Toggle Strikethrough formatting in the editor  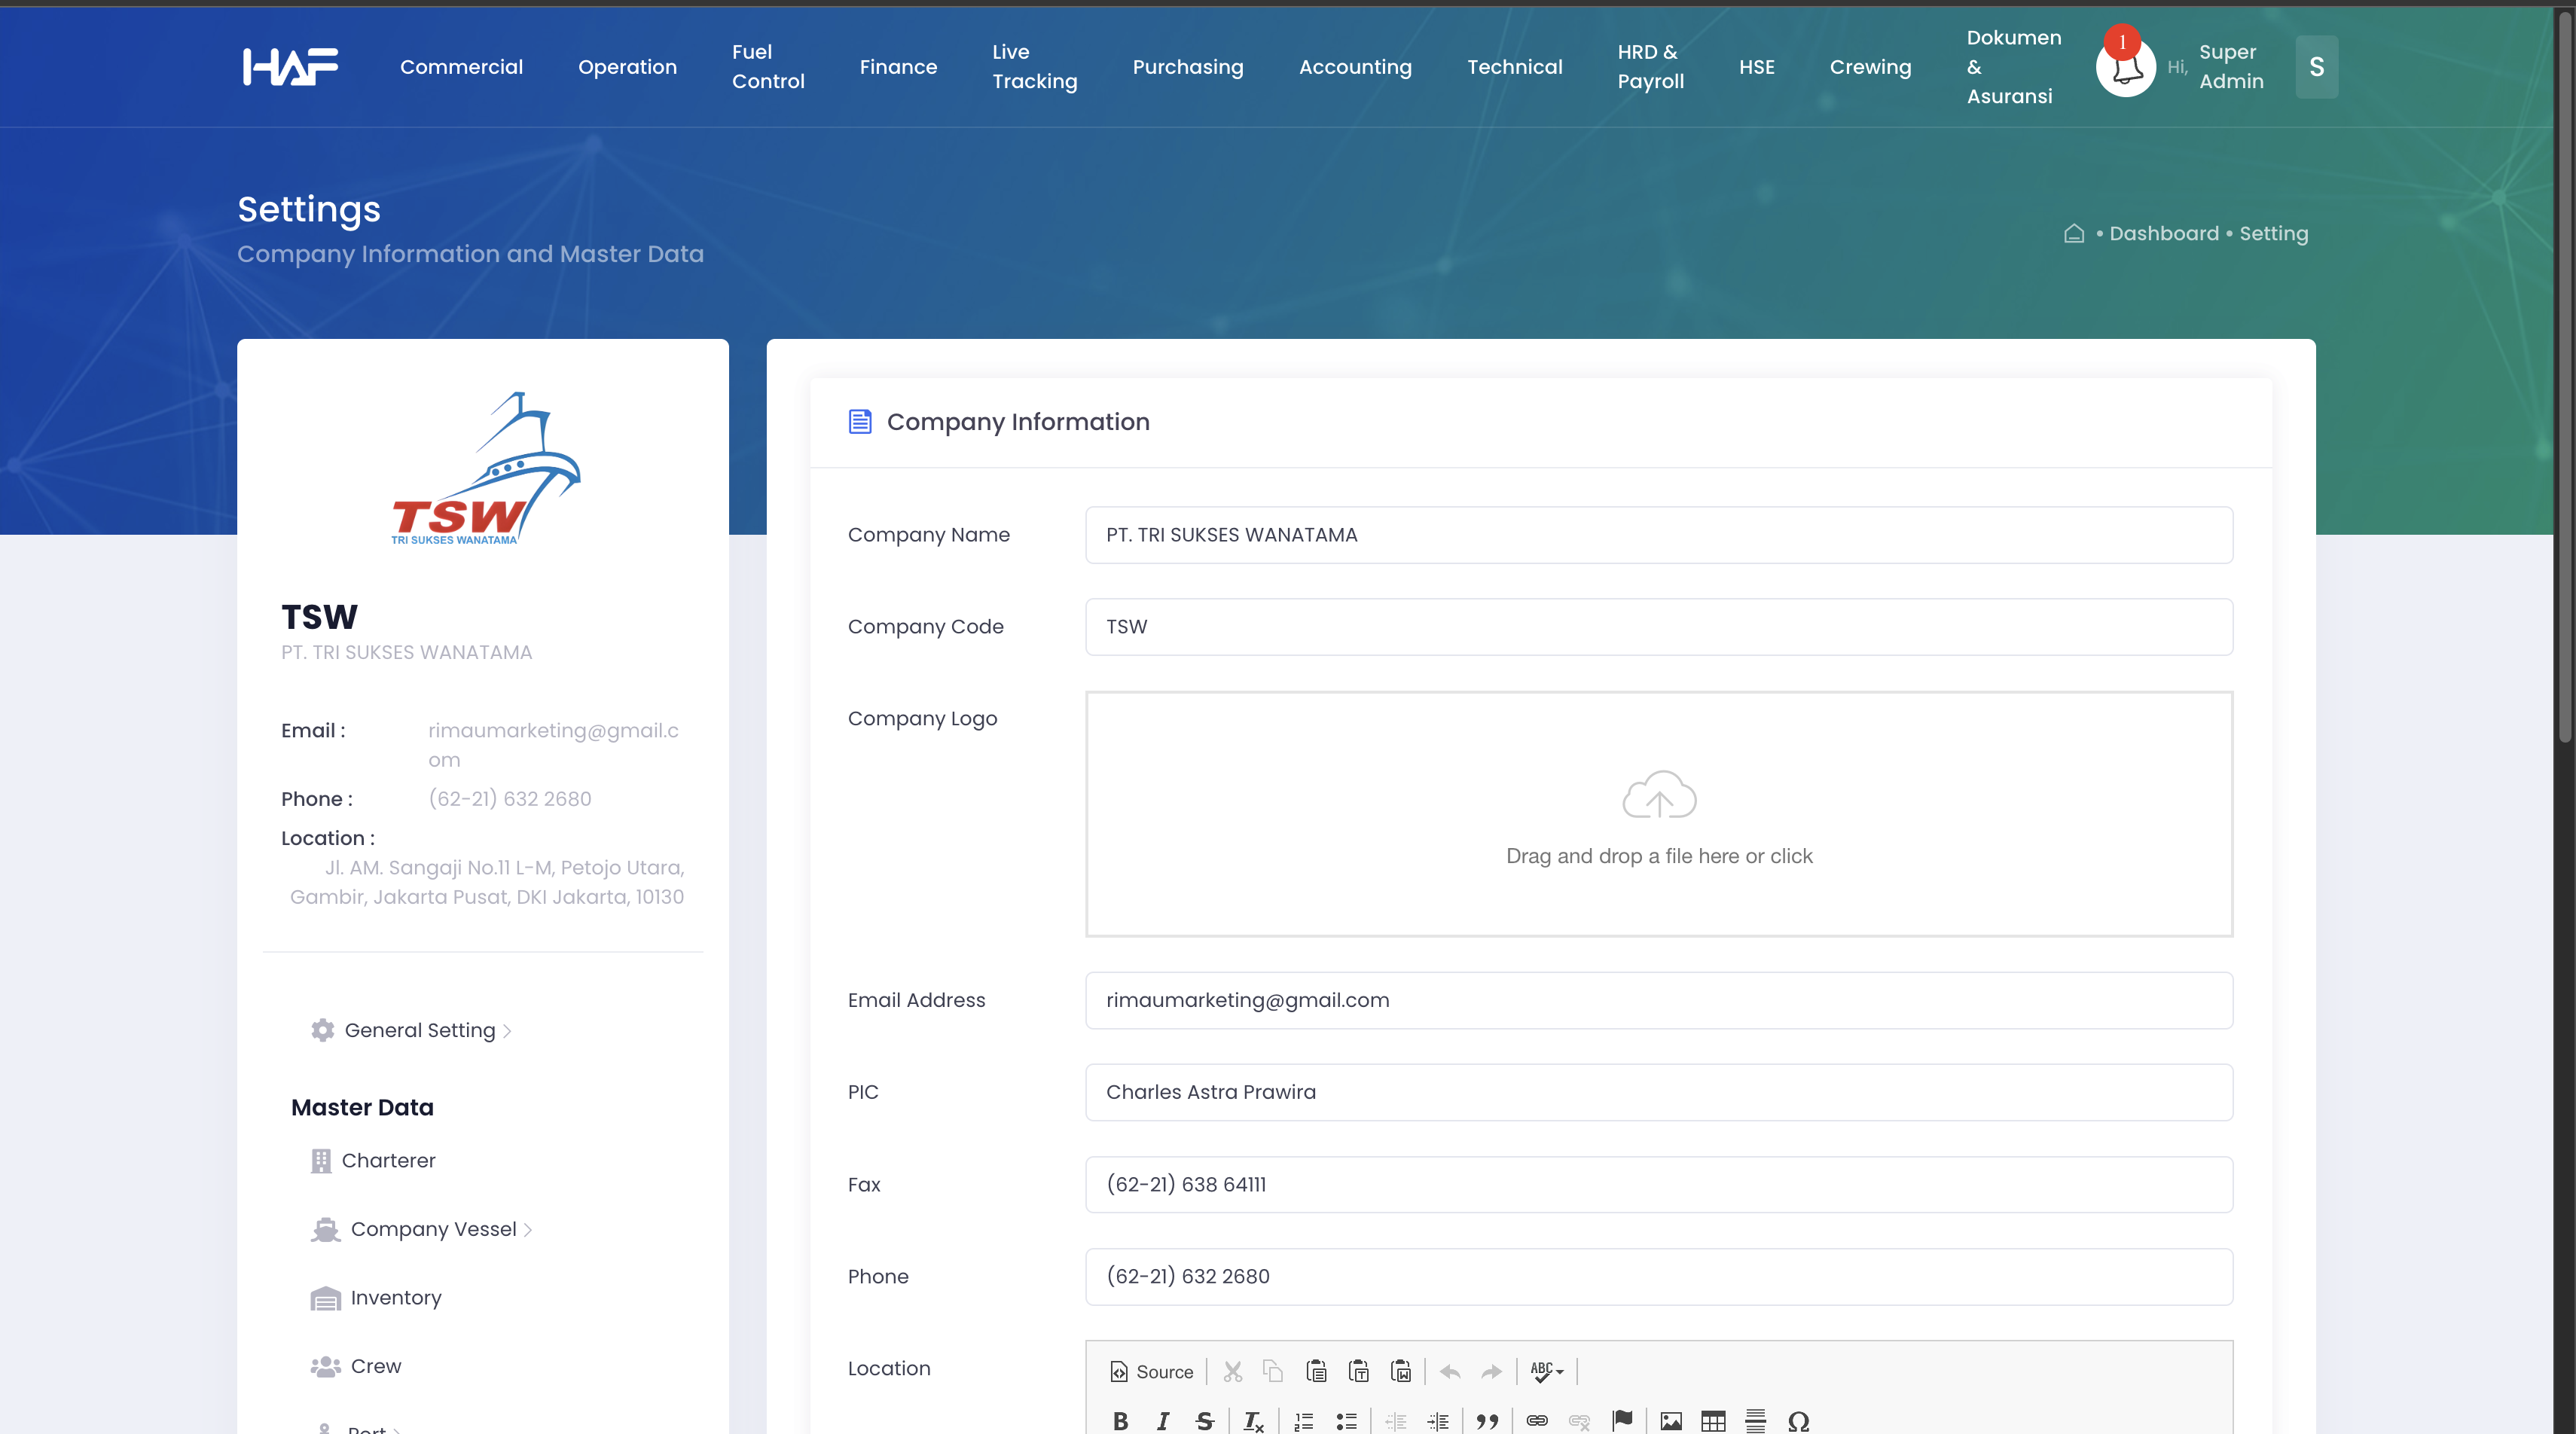tap(1204, 1421)
